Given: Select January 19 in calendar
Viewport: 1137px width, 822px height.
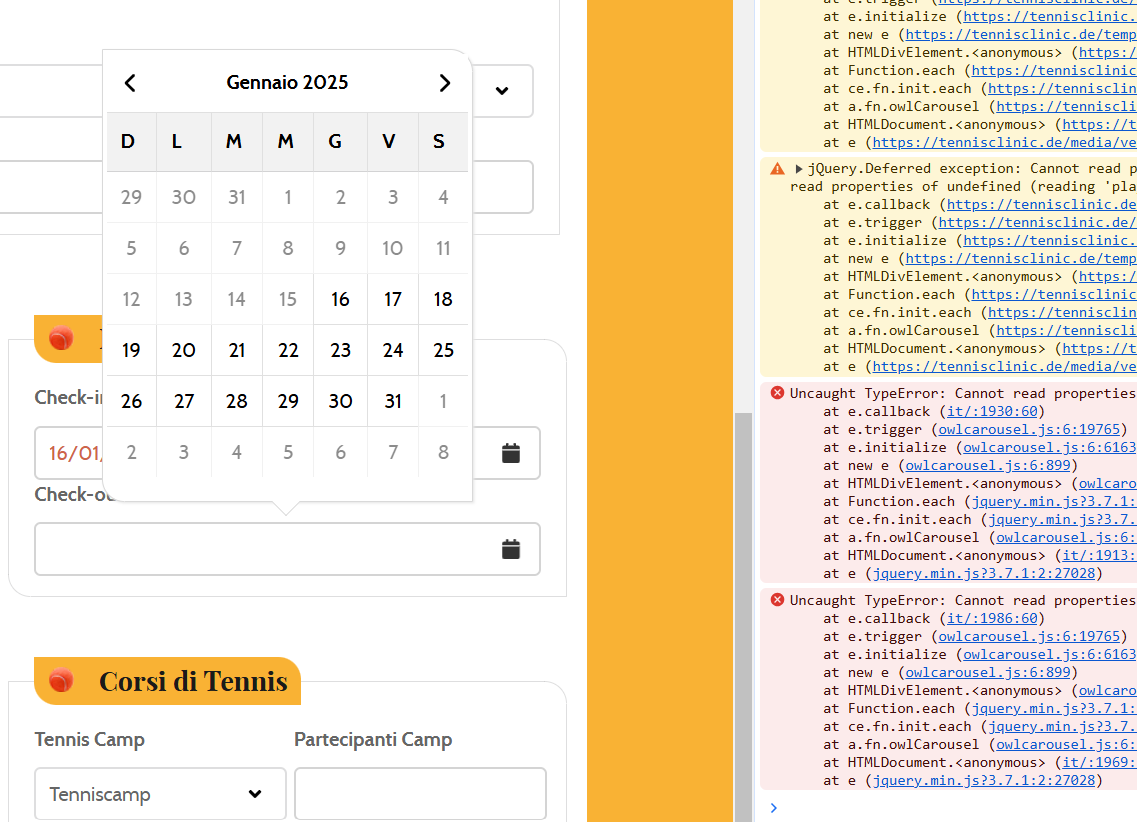Looking at the screenshot, I should coord(131,350).
